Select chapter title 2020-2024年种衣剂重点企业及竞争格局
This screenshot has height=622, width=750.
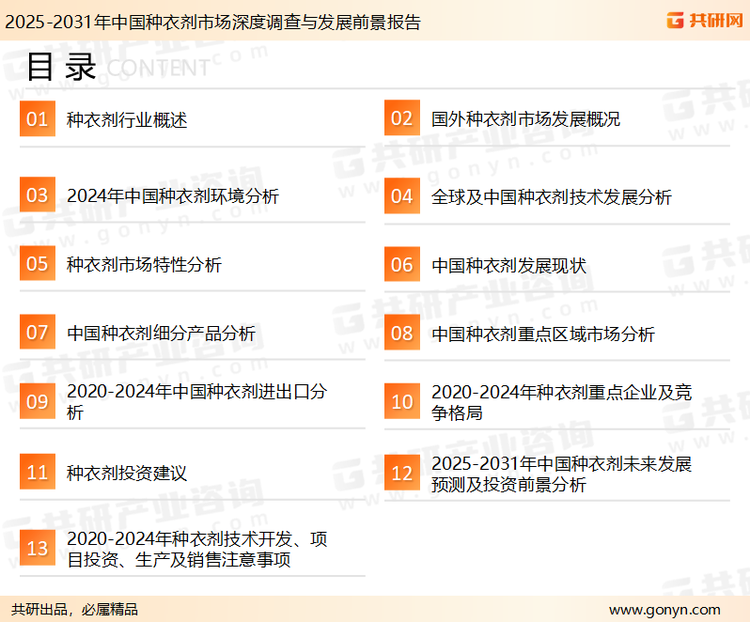(x=562, y=402)
